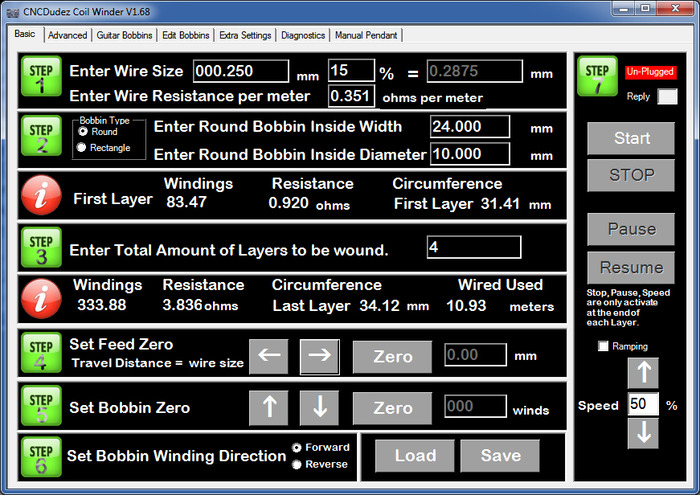
Task: Maximize the Coil Winder window
Action: 645,8
